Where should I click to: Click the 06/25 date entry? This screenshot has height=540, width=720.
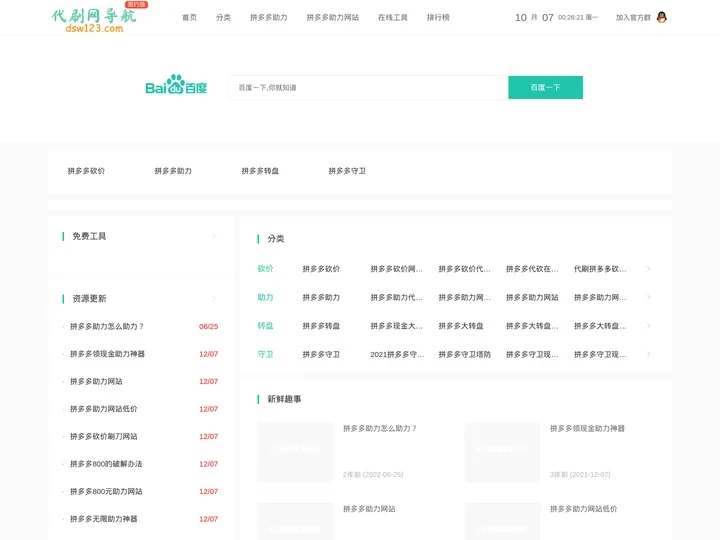208,326
